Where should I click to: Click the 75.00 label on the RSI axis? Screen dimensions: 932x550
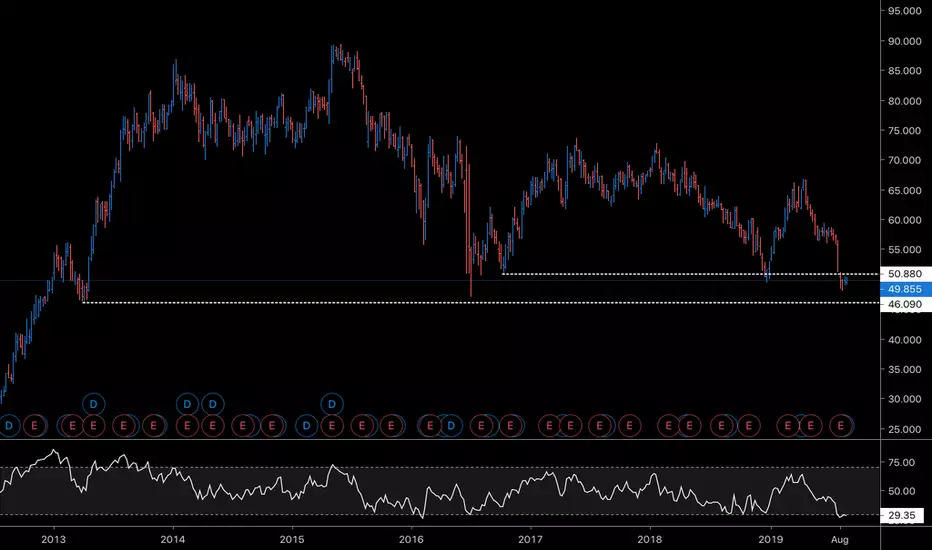click(x=902, y=462)
